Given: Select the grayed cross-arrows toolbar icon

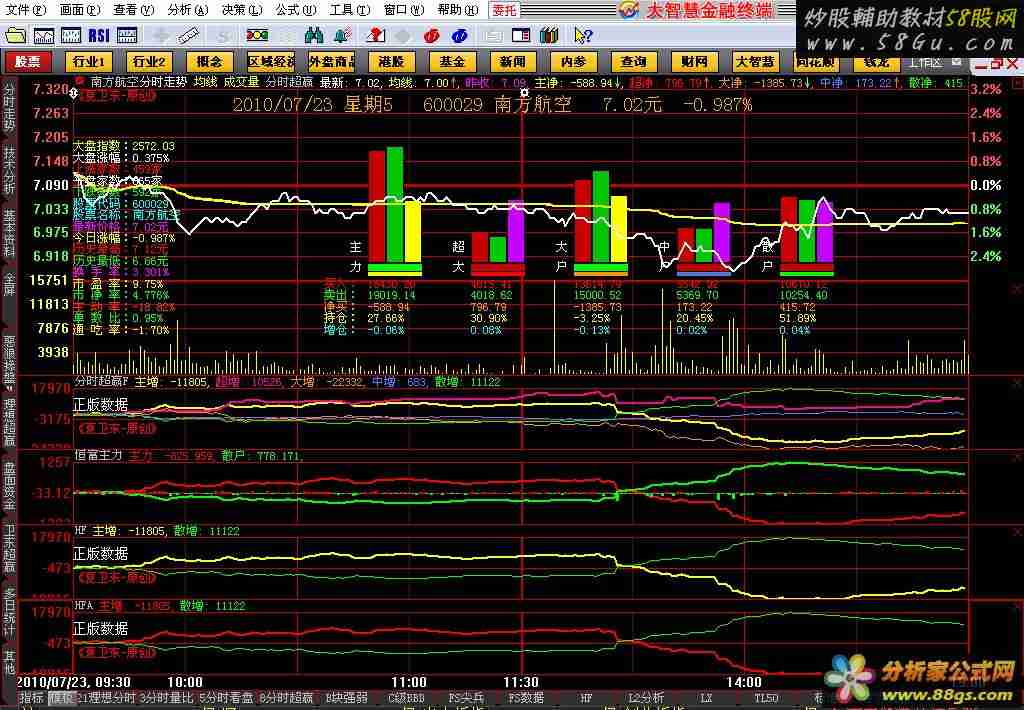Looking at the screenshot, I should point(161,36).
